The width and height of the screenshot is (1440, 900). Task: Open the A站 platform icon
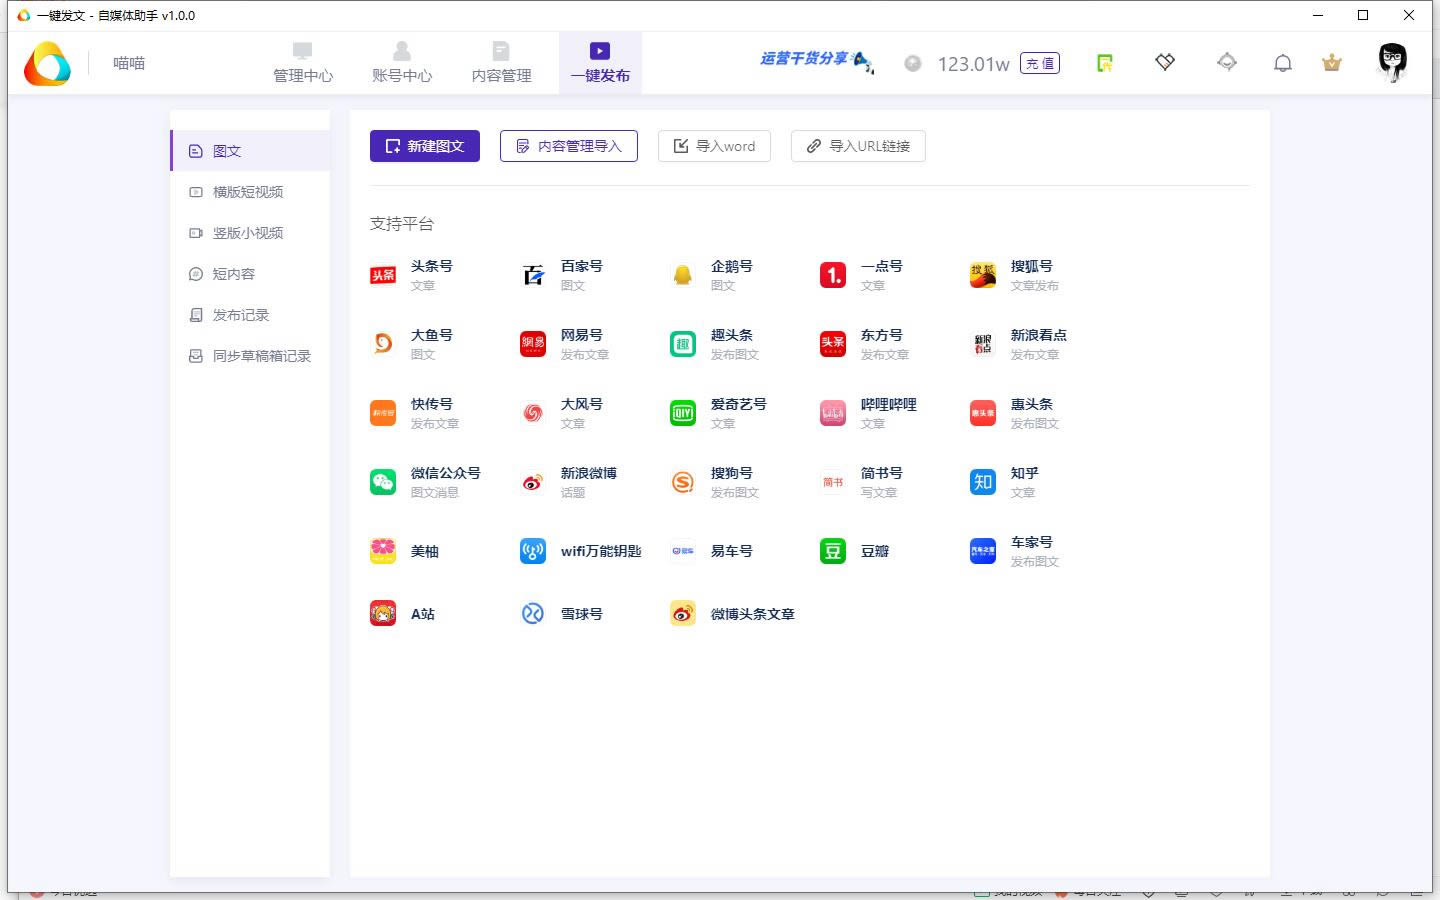pyautogui.click(x=383, y=613)
